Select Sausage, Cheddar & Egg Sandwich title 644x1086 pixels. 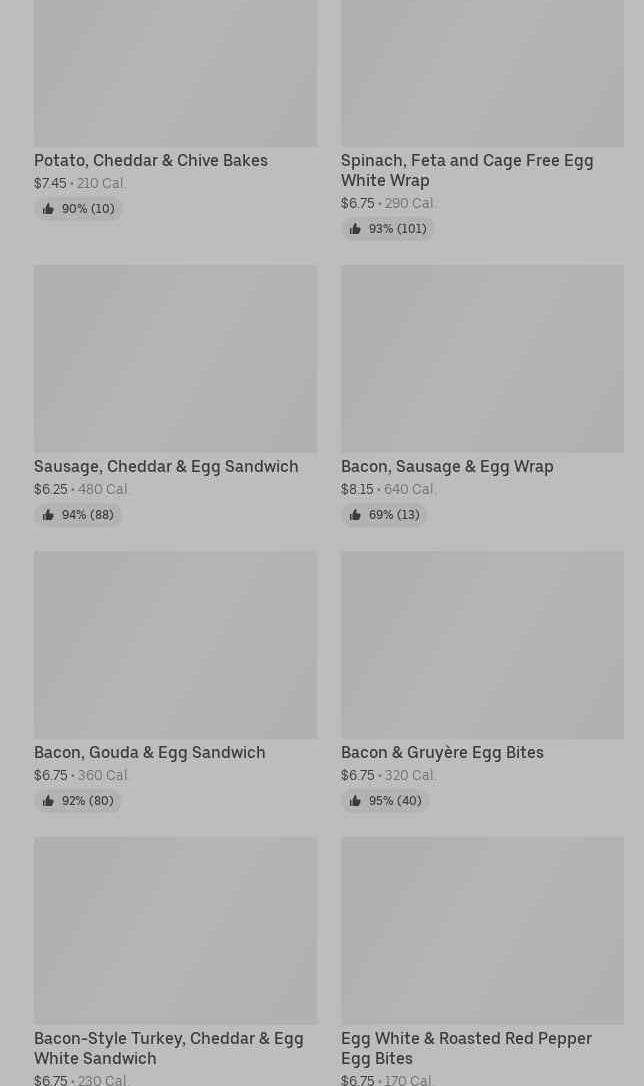pyautogui.click(x=166, y=466)
